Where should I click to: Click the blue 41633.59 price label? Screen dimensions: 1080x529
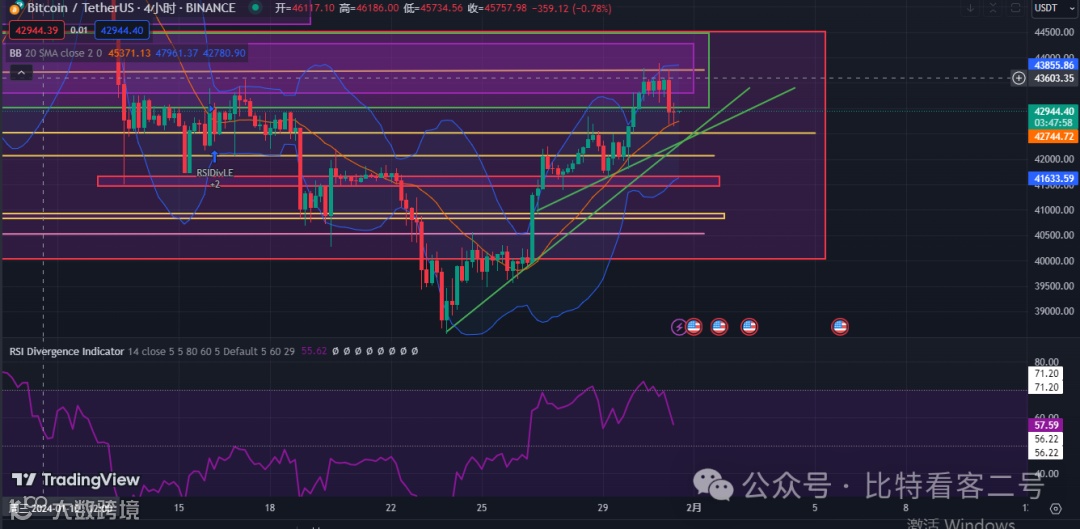[1054, 178]
